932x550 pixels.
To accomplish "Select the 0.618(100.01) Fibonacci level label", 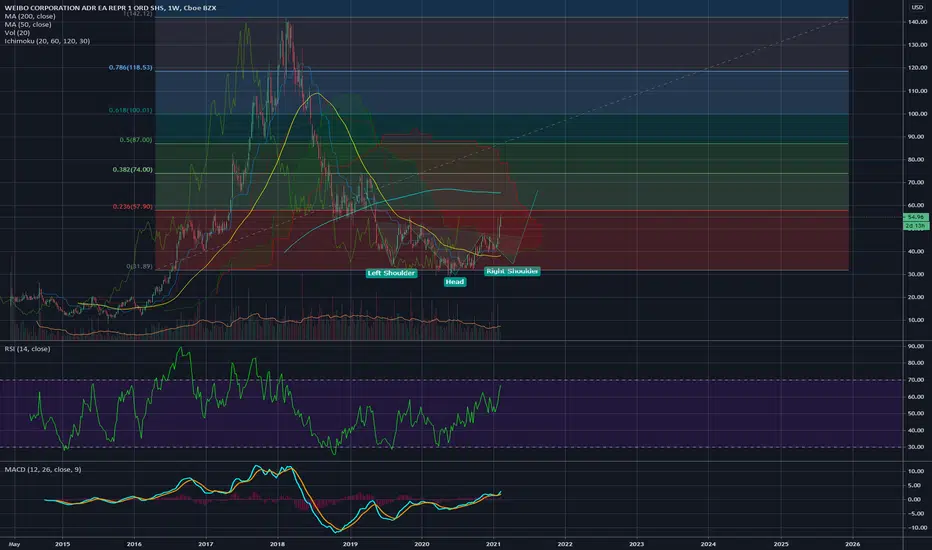I will coord(130,110).
